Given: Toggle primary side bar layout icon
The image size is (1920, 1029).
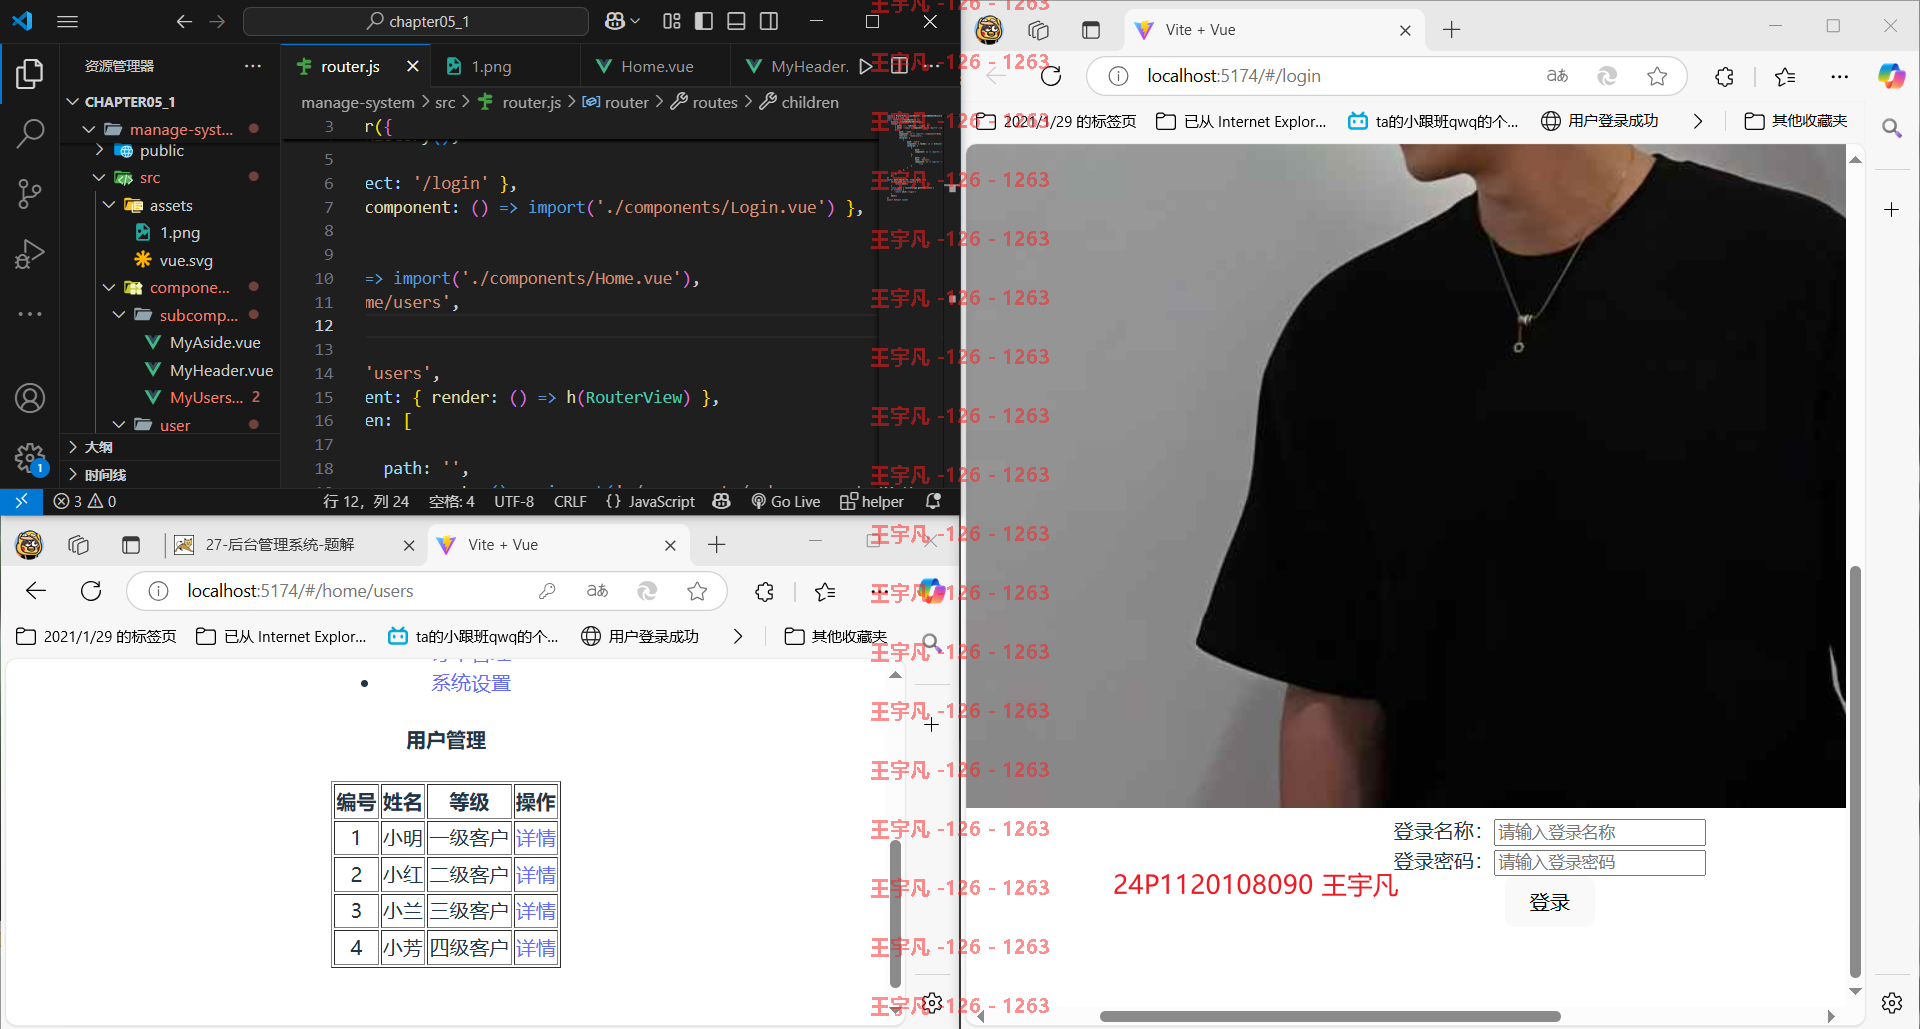Looking at the screenshot, I should (x=704, y=21).
